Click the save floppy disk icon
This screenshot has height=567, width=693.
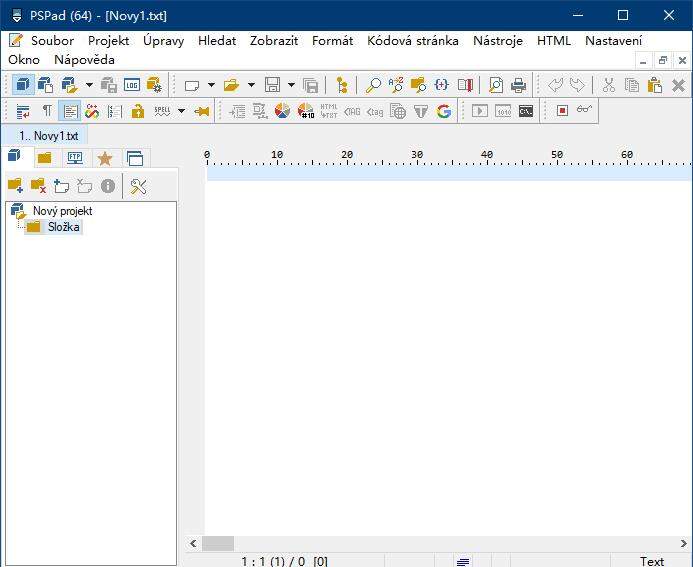tap(272, 84)
